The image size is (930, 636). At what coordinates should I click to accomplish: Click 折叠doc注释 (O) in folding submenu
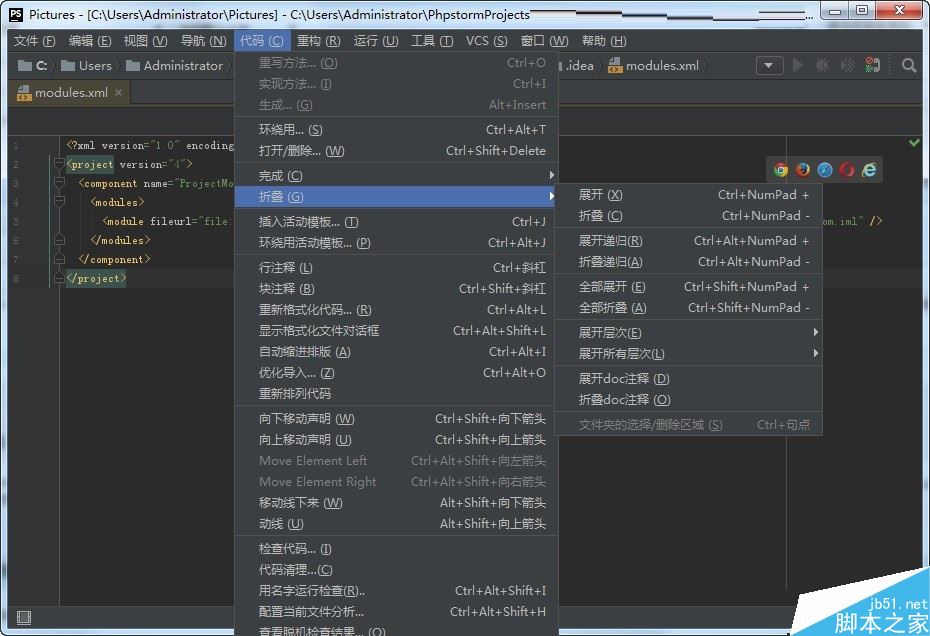pos(689,399)
